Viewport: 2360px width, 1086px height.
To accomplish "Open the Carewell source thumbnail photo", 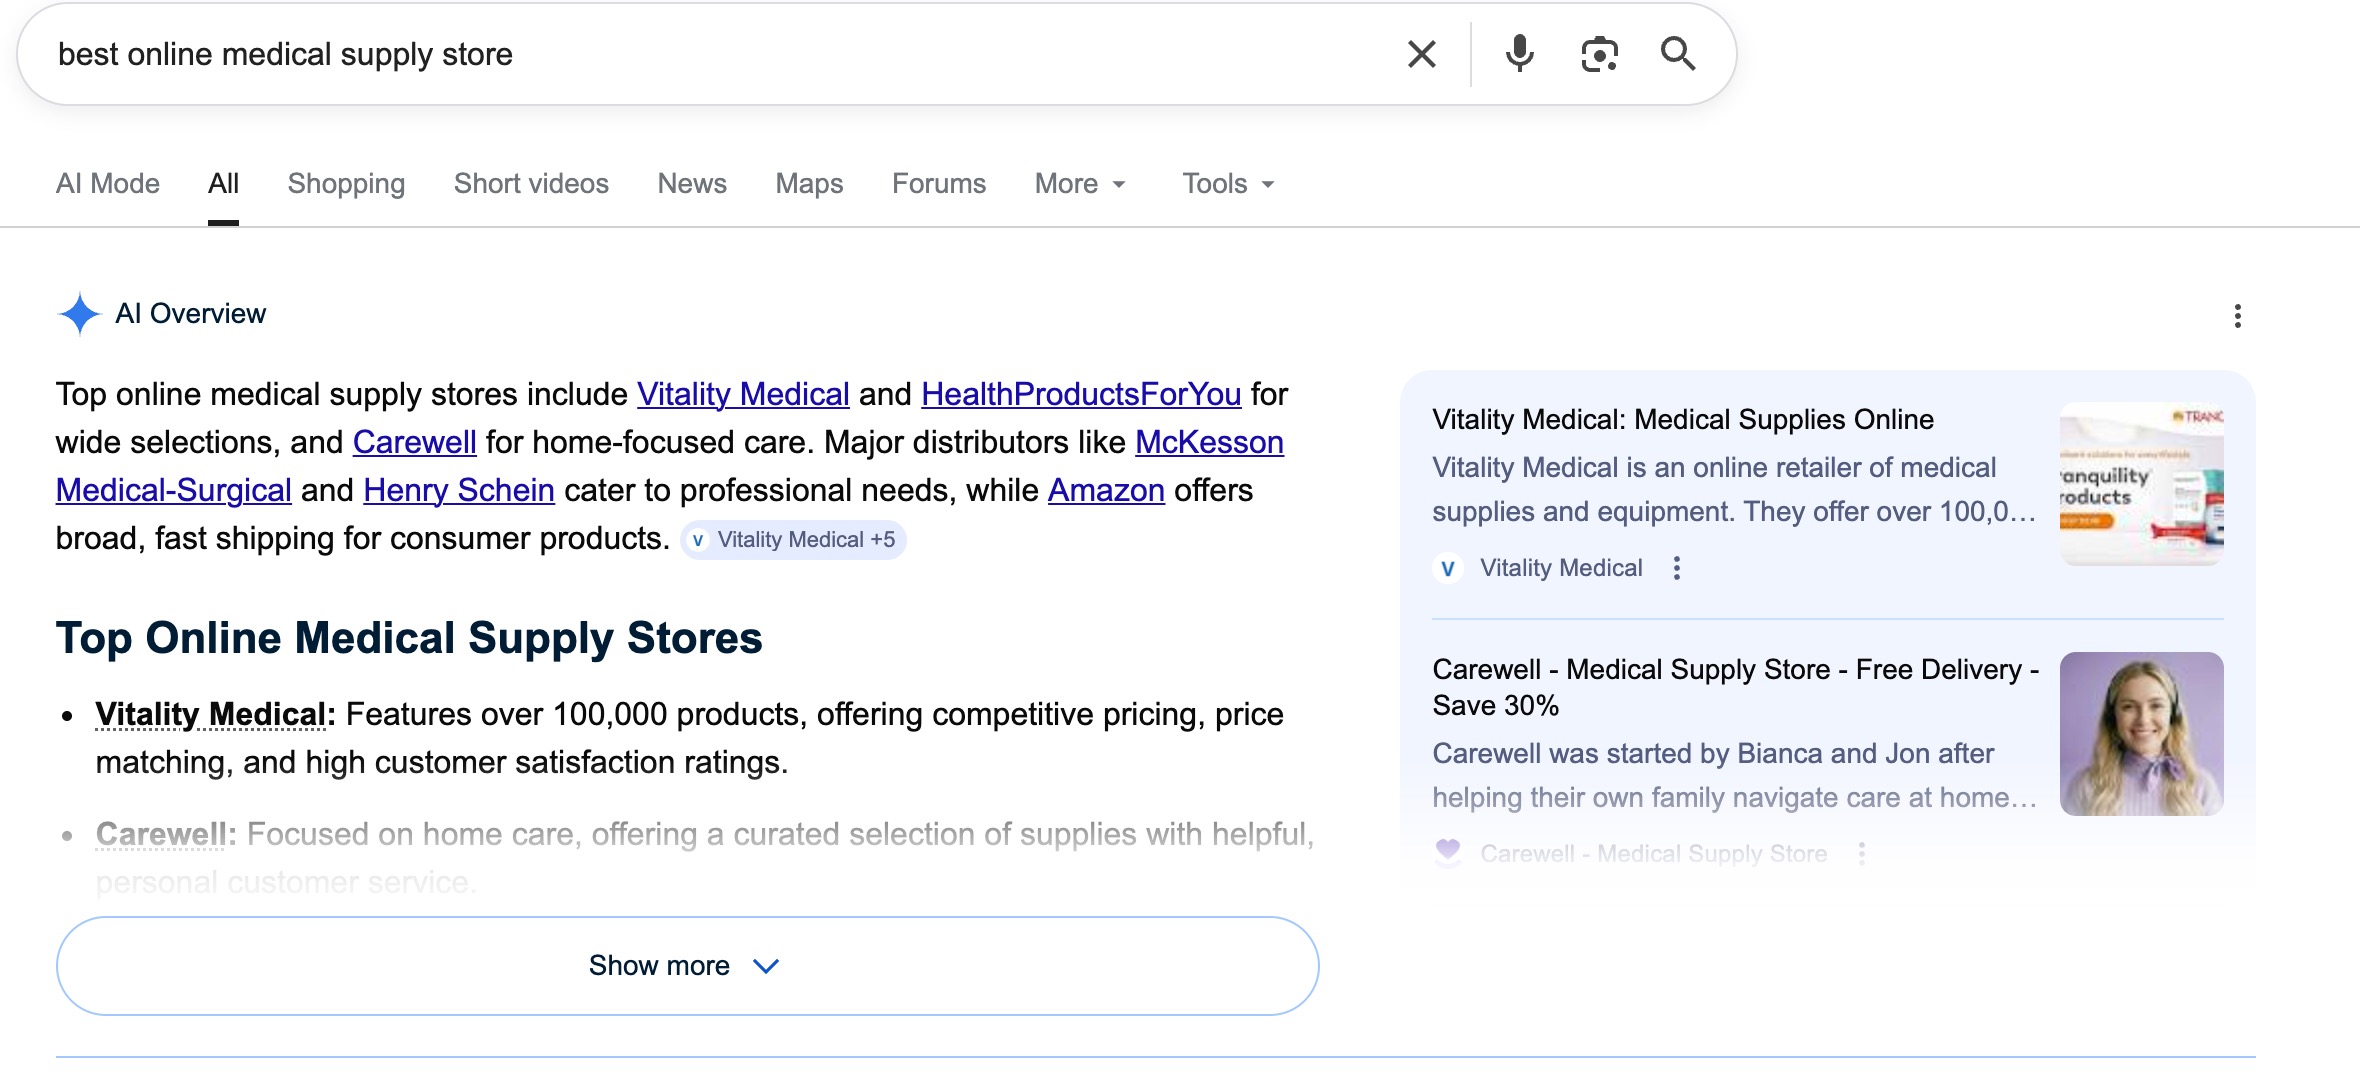I will (2141, 734).
